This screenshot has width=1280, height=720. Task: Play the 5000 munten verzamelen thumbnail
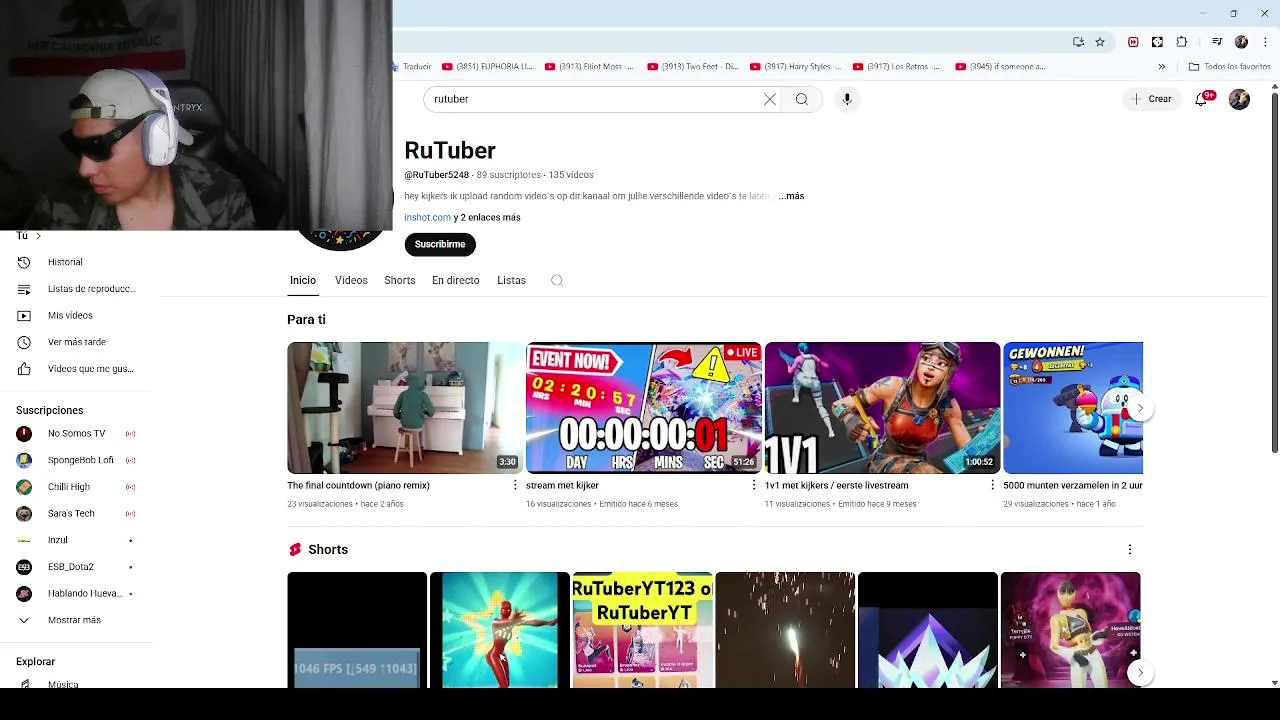pos(1073,408)
